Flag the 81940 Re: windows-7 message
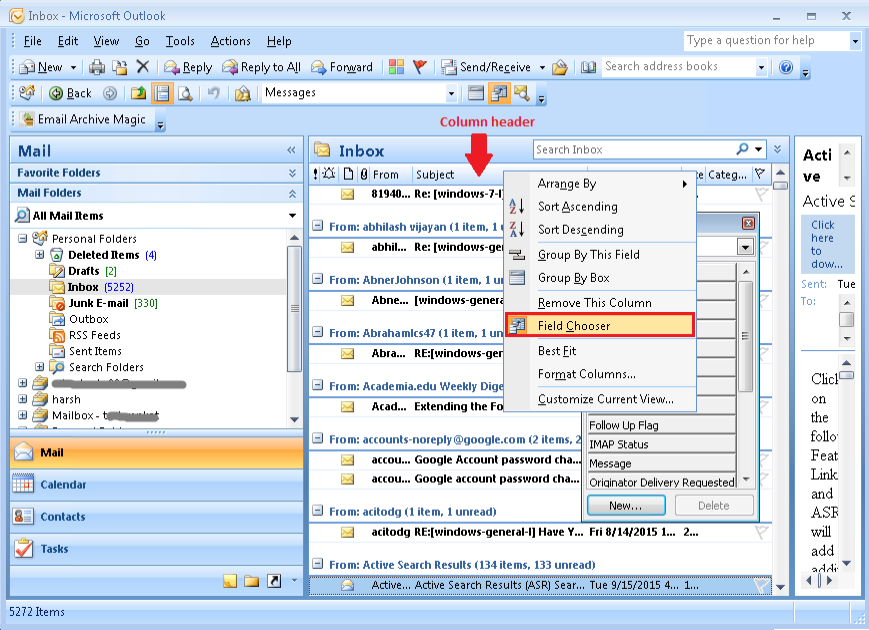 pos(762,194)
